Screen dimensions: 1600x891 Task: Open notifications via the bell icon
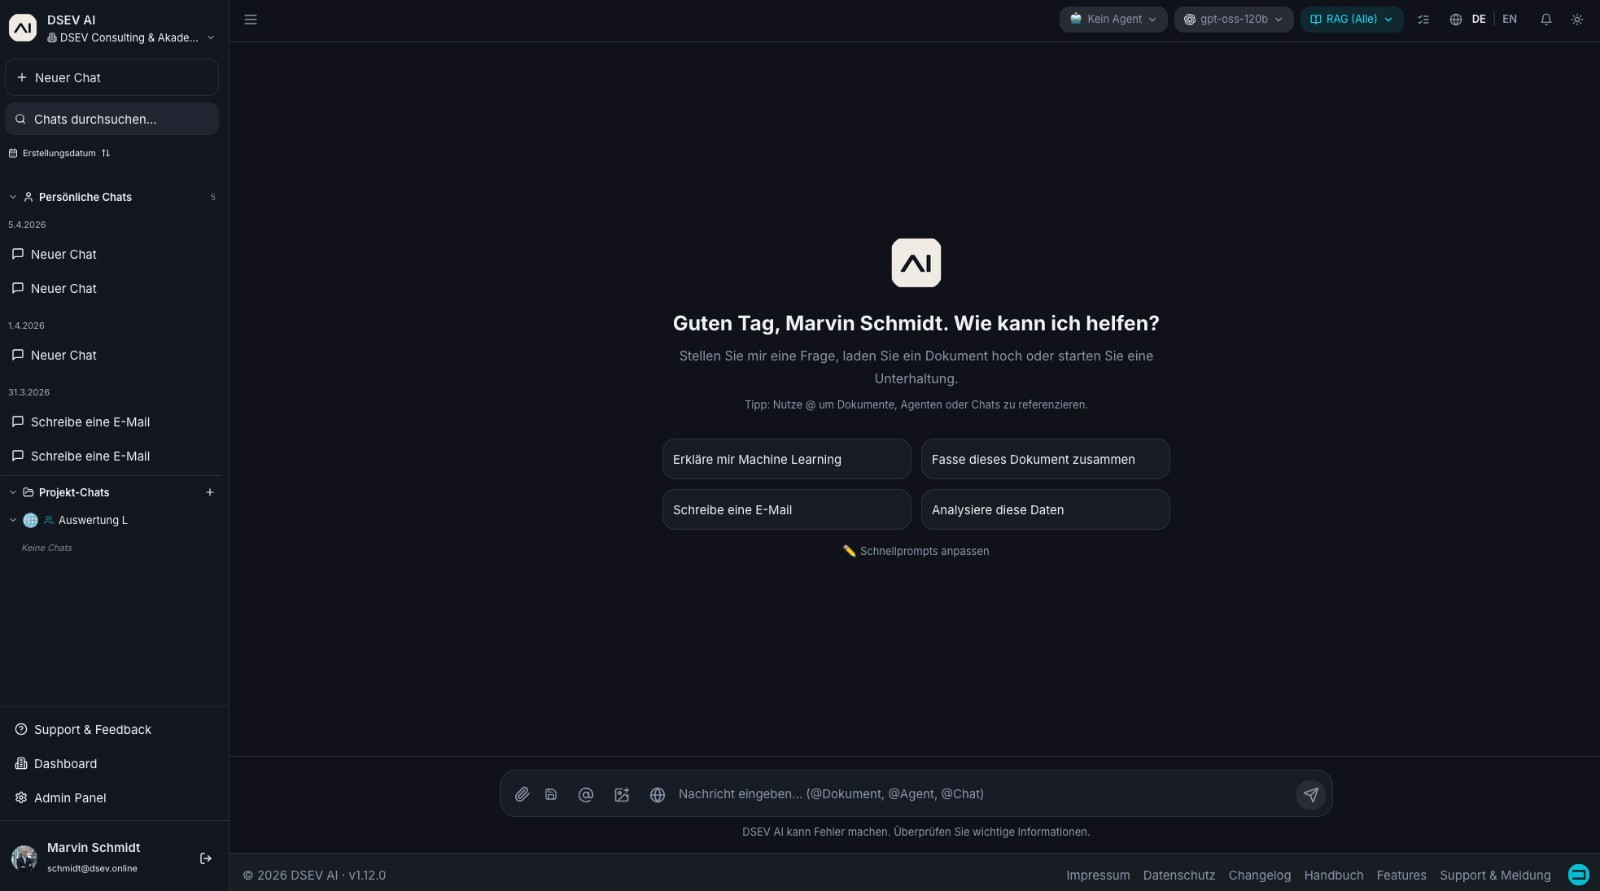coord(1546,19)
